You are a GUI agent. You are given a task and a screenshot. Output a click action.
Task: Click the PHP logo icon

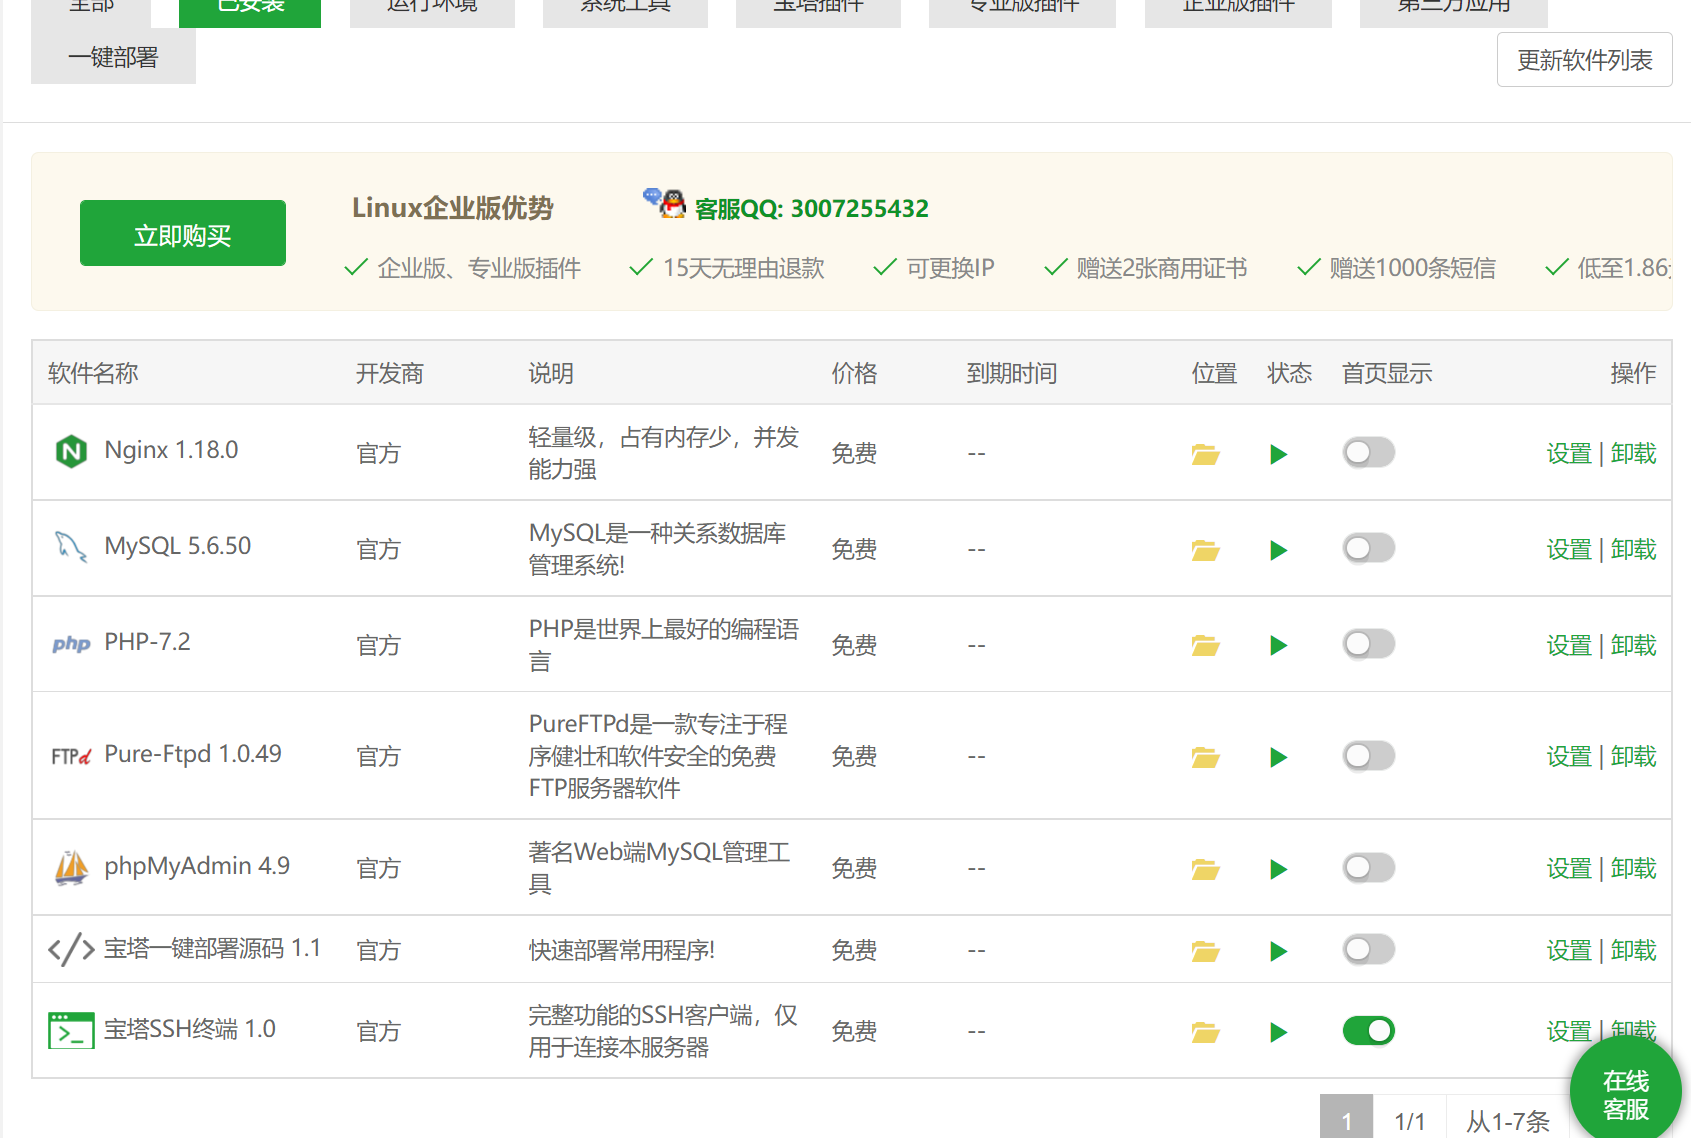(71, 644)
